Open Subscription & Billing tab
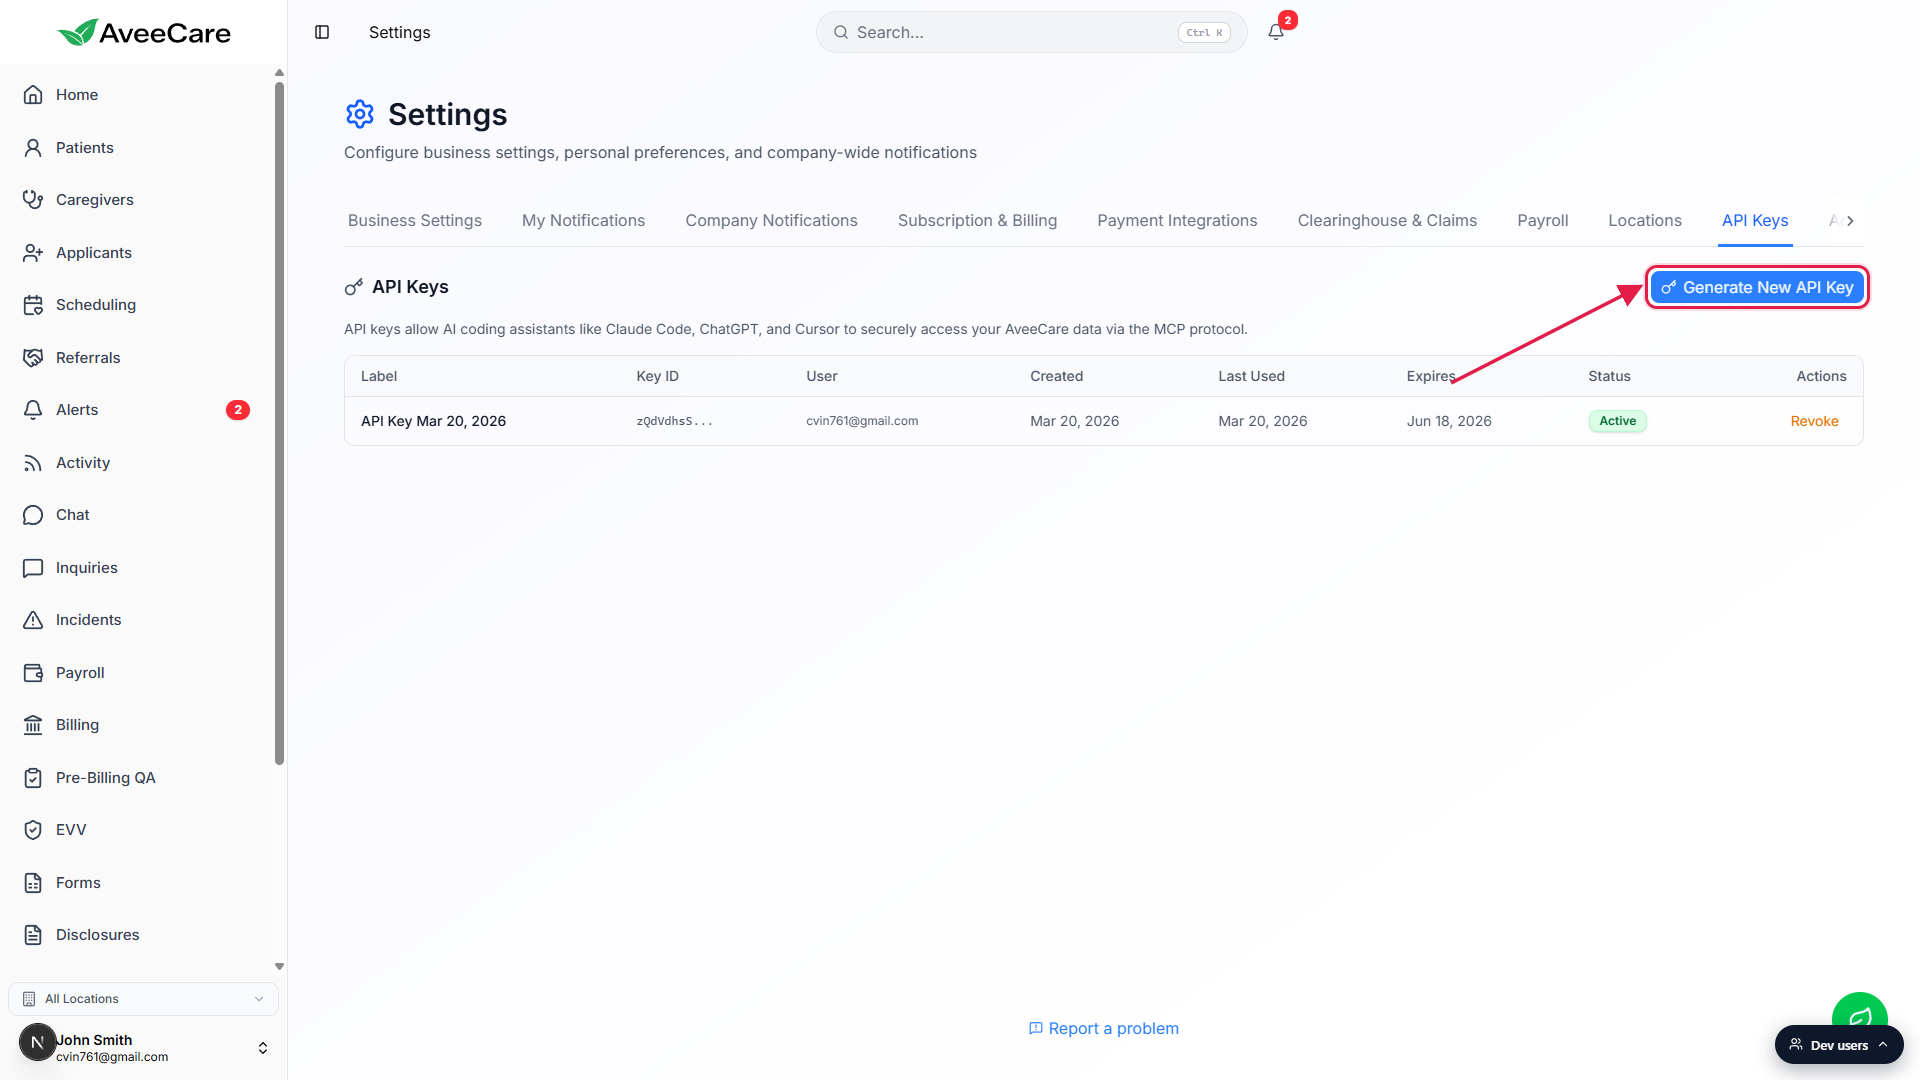Screen dimensions: 1920x1080 (x=977, y=221)
